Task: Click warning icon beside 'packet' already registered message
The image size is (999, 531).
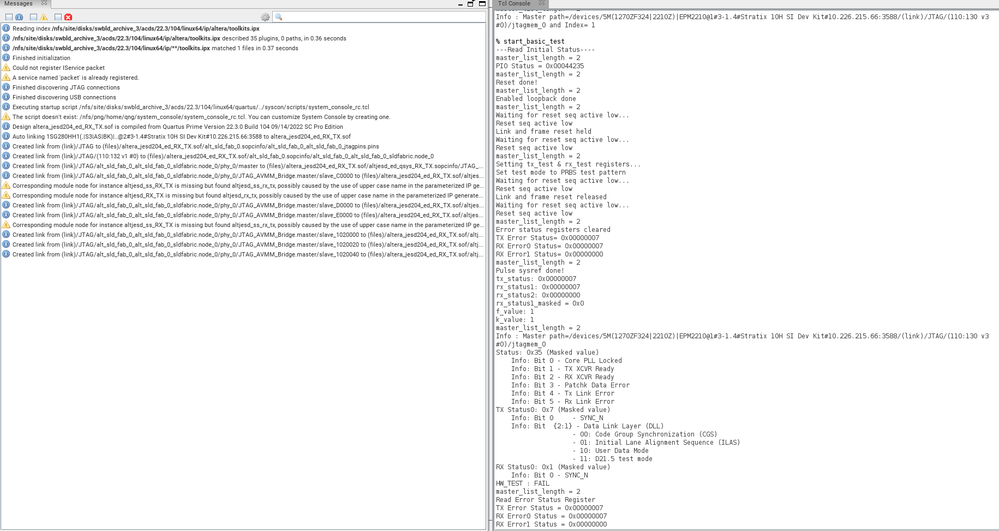Action: [6, 77]
